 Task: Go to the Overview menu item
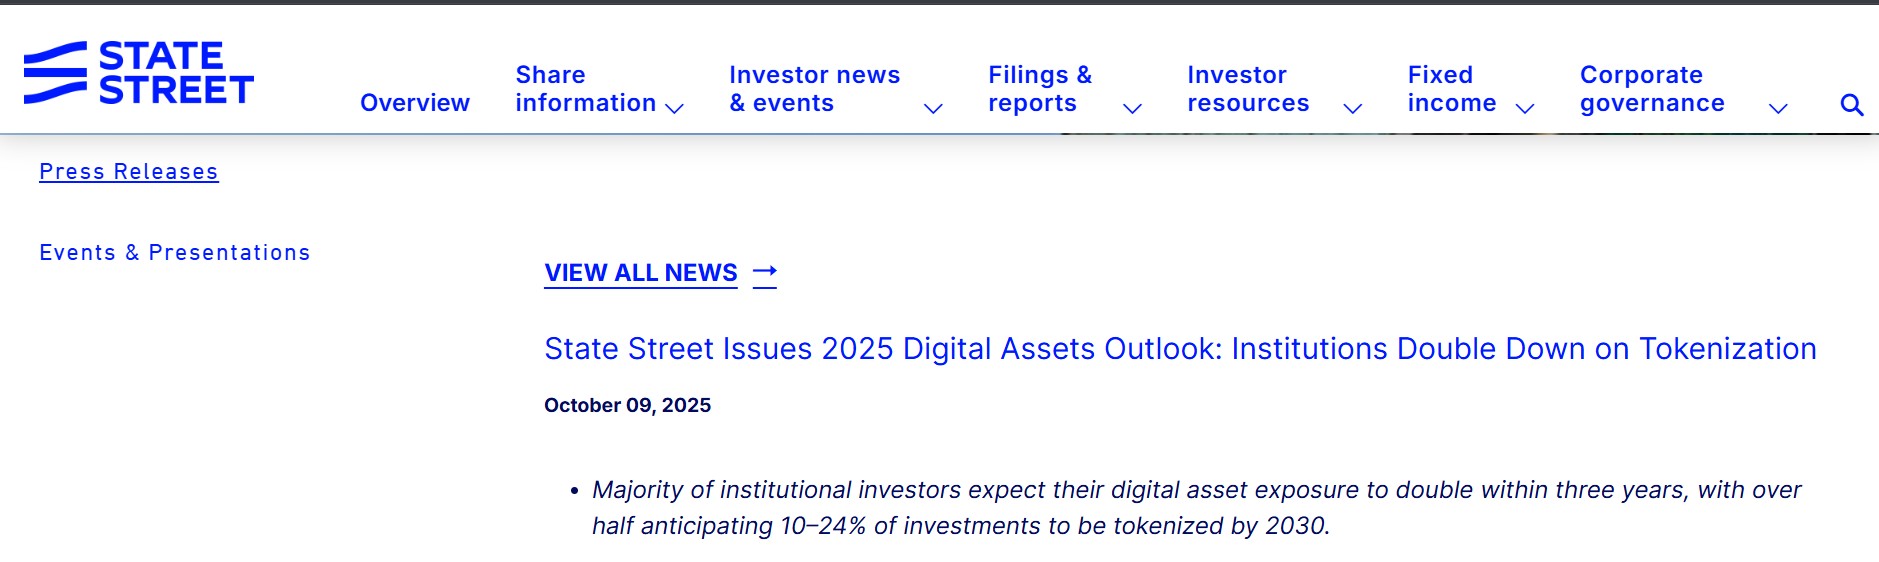tap(415, 103)
